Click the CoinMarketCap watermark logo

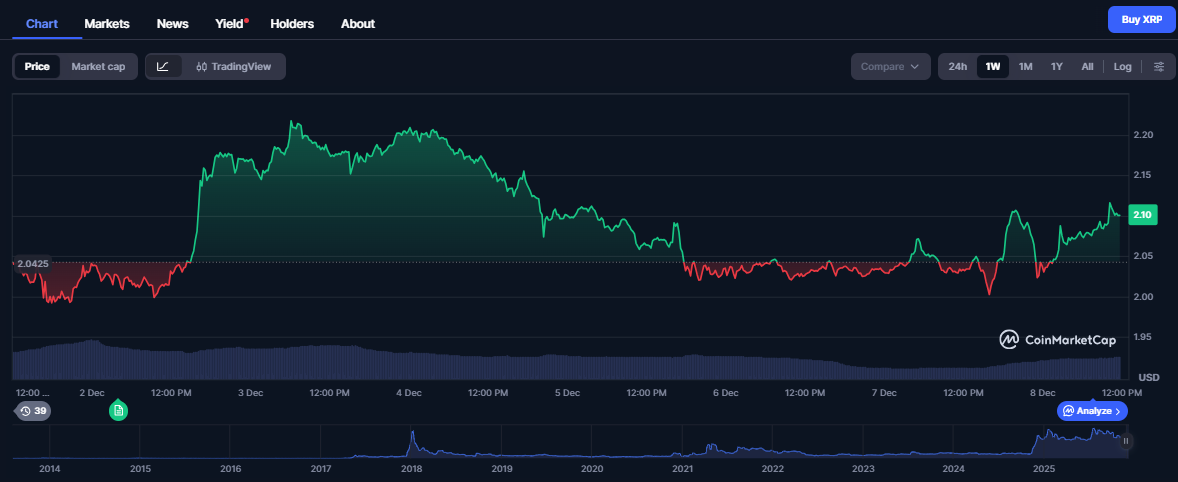[x=1058, y=340]
